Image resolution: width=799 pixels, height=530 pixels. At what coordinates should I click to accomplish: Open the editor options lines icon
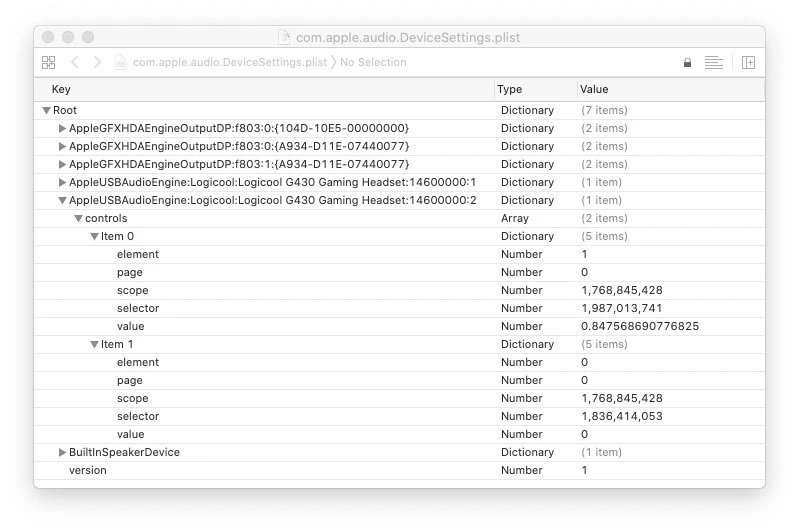click(x=713, y=63)
